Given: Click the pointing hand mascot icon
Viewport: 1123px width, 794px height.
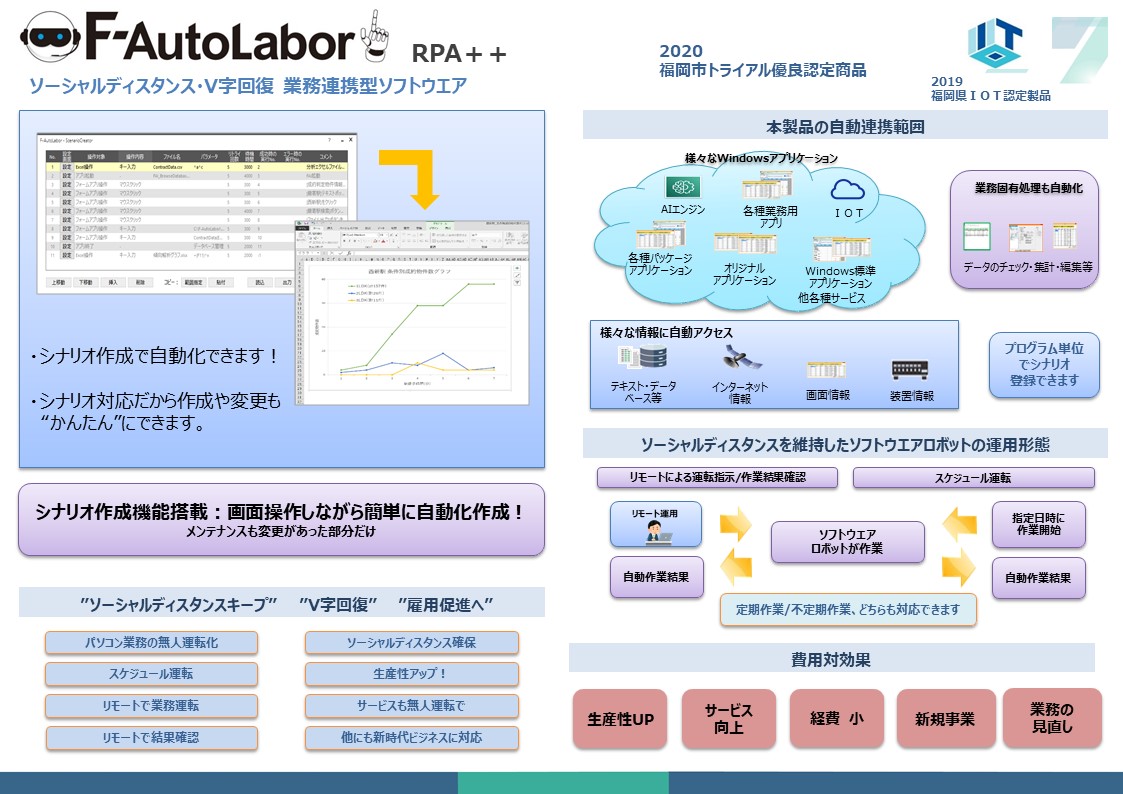Looking at the screenshot, I should (x=375, y=34).
